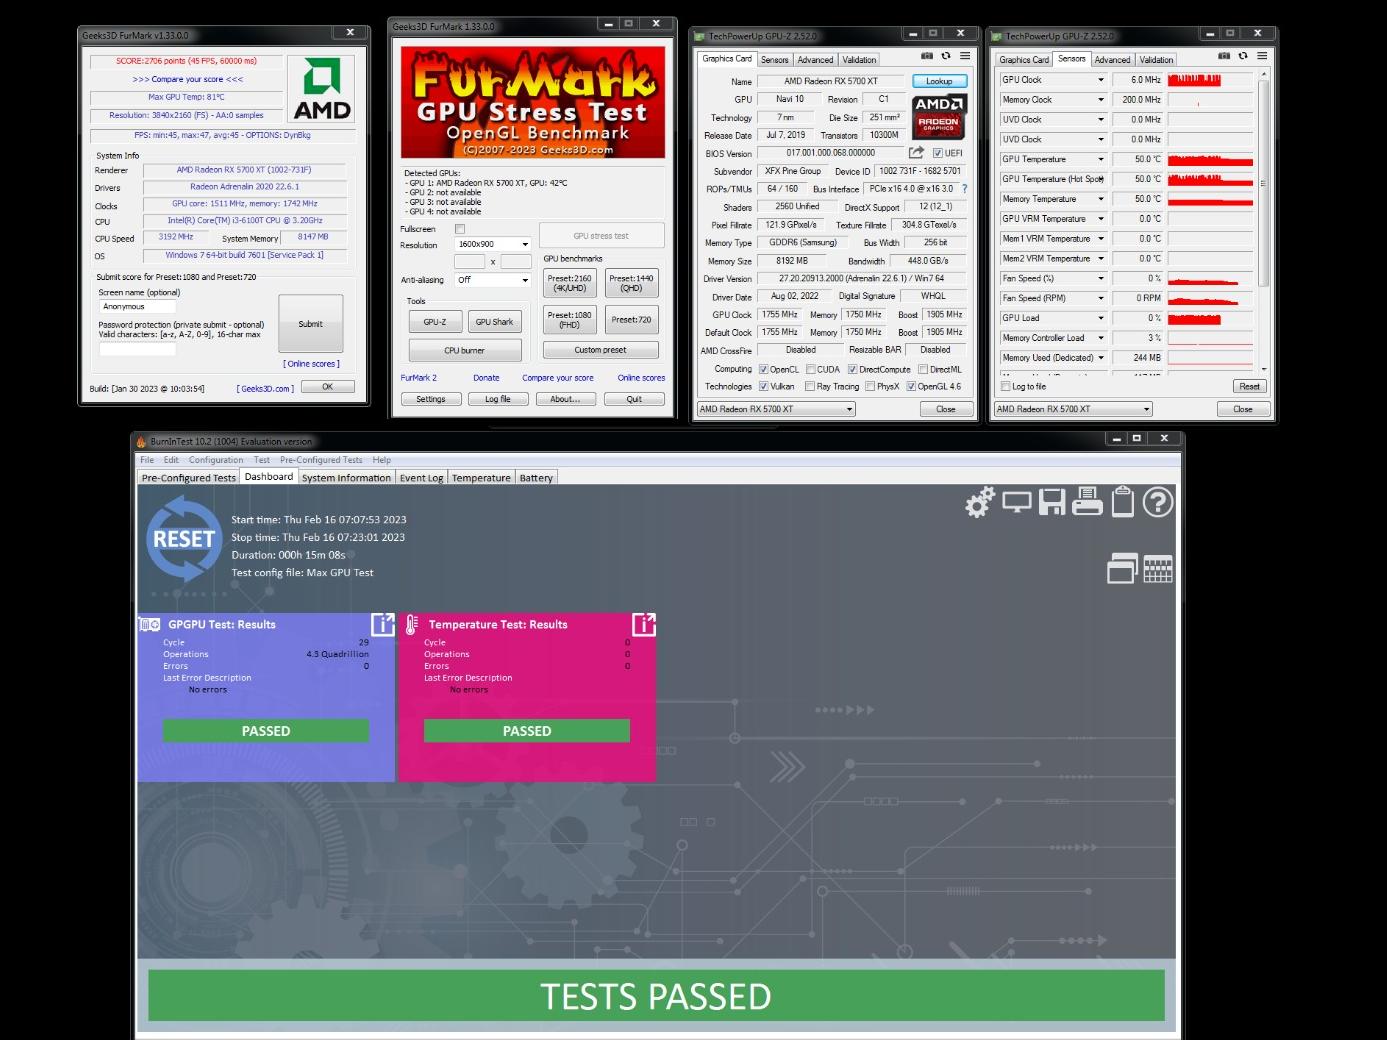The height and width of the screenshot is (1040, 1387).
Task: Open the BurnInTest File menu
Action: tap(147, 460)
